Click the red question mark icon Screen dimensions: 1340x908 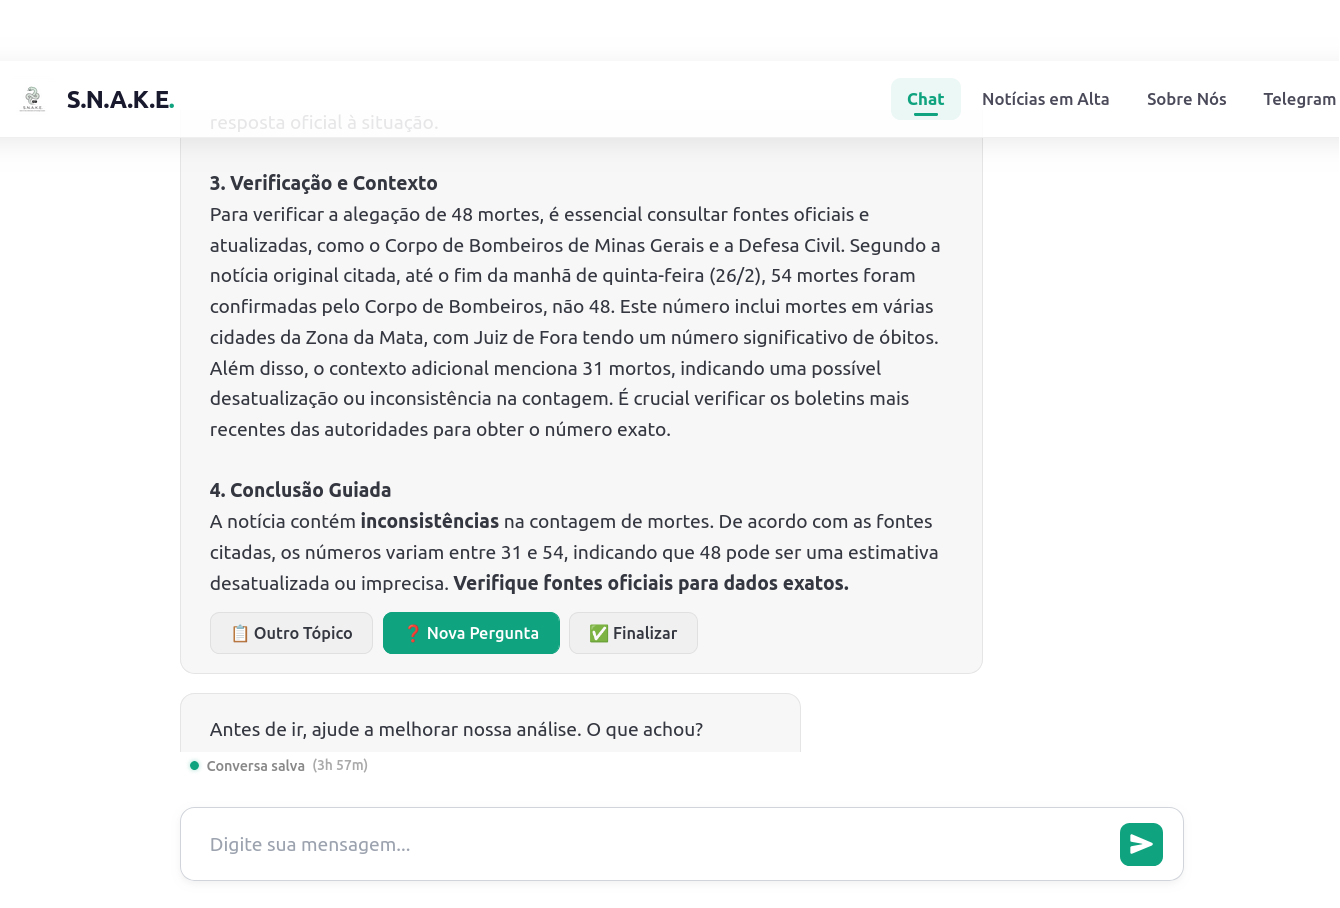click(412, 633)
